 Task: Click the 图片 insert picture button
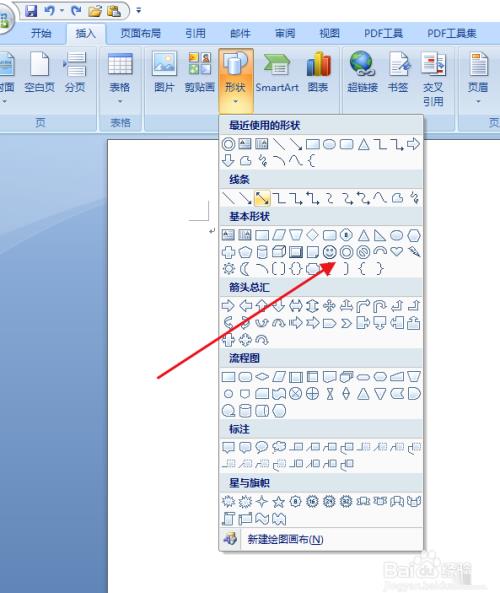[164, 73]
